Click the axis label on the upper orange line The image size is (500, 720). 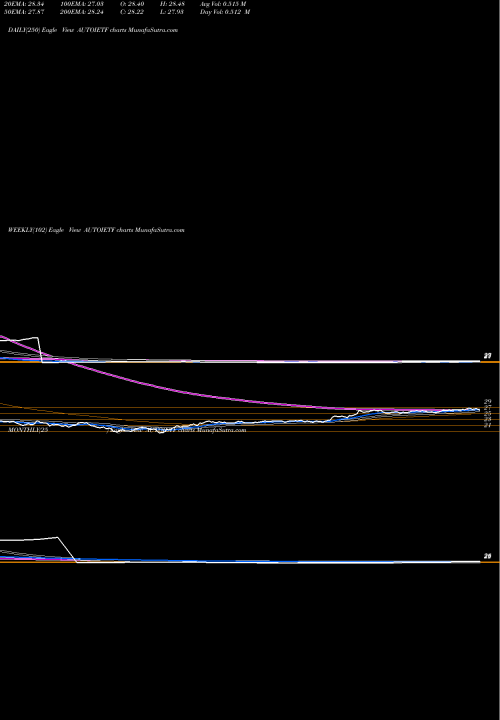pyautogui.click(x=488, y=356)
